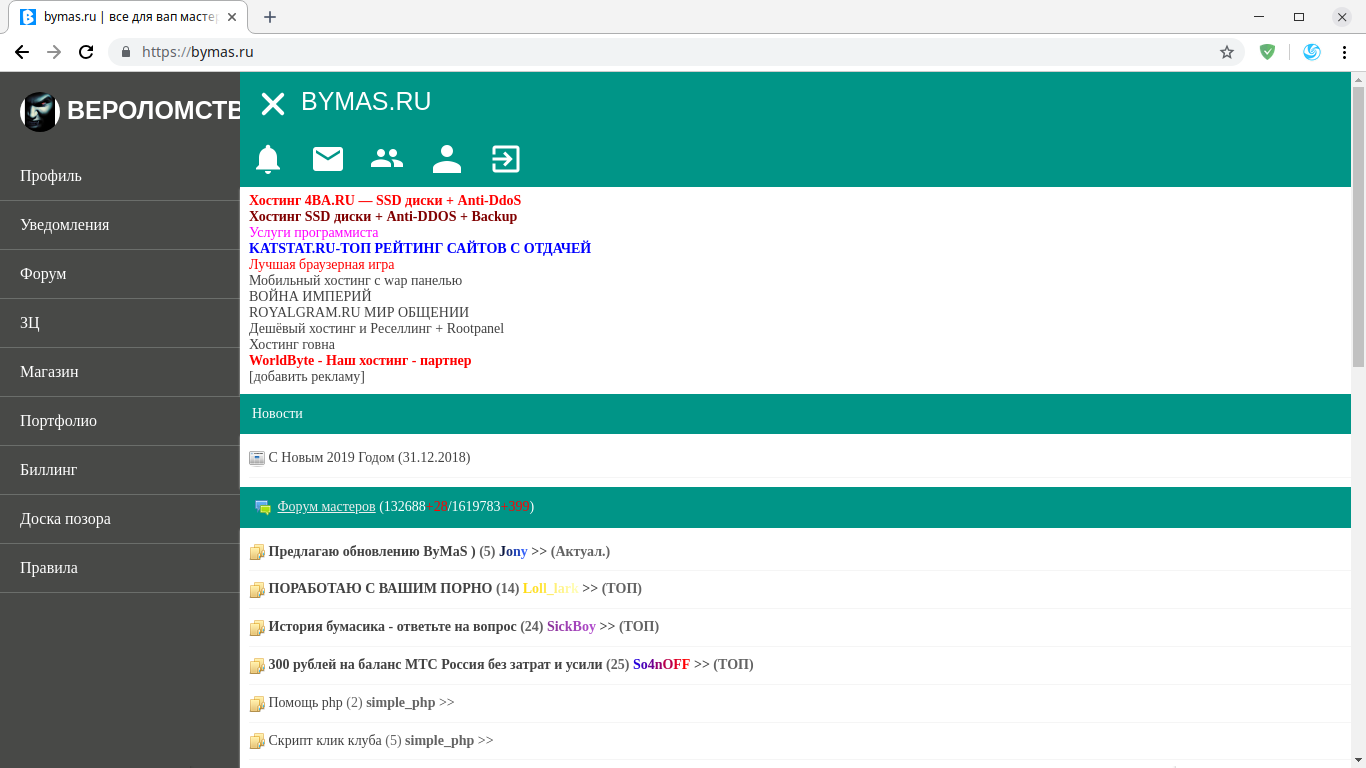Viewport: 1366px width, 768px height.
Task: Reload the page
Action: click(x=86, y=52)
